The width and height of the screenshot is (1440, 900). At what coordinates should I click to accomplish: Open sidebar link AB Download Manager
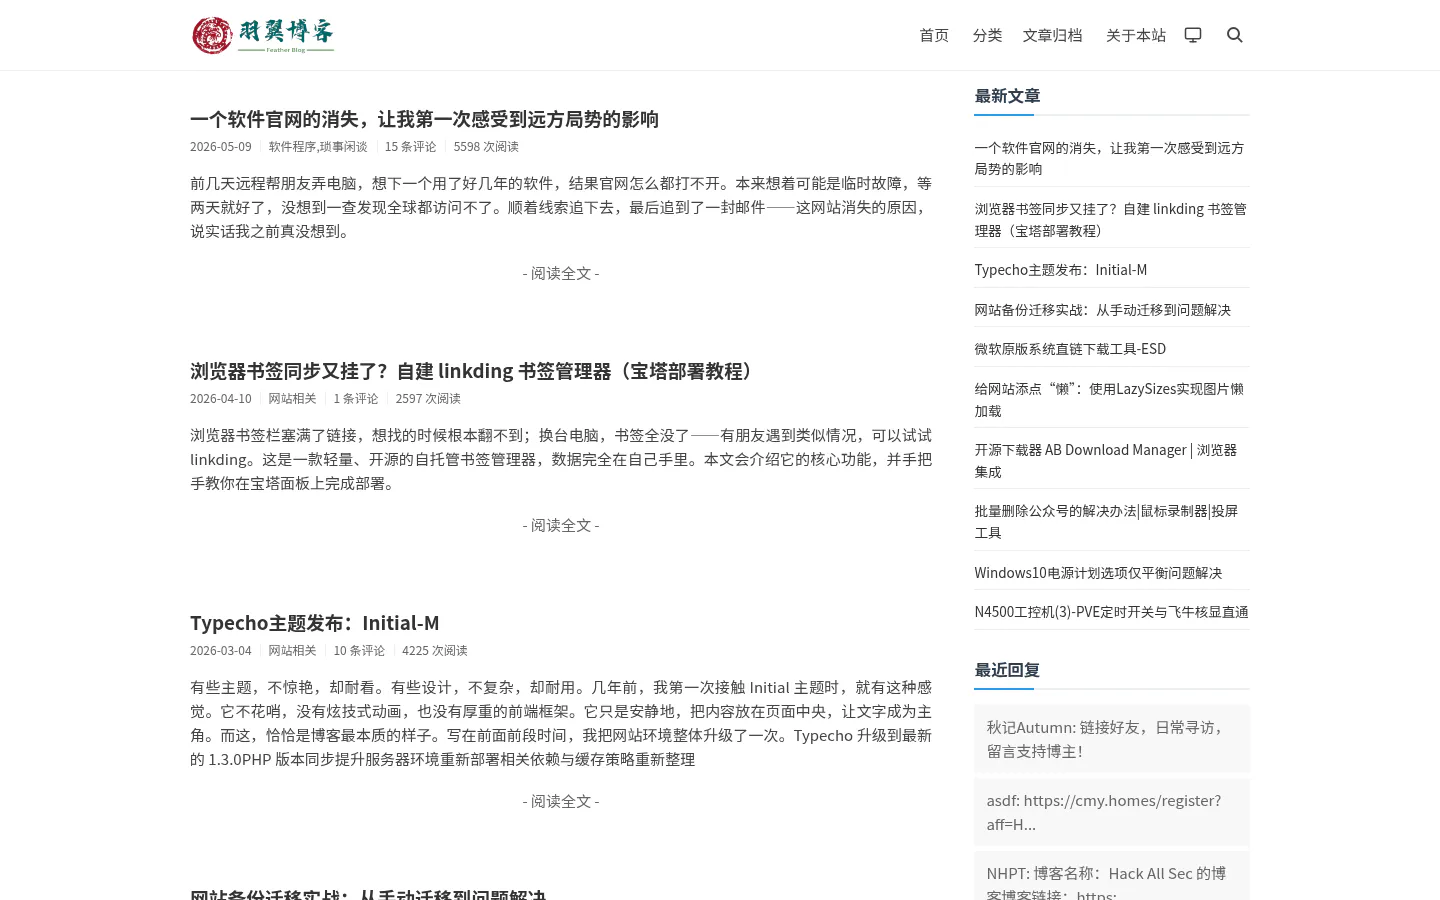coord(1106,461)
